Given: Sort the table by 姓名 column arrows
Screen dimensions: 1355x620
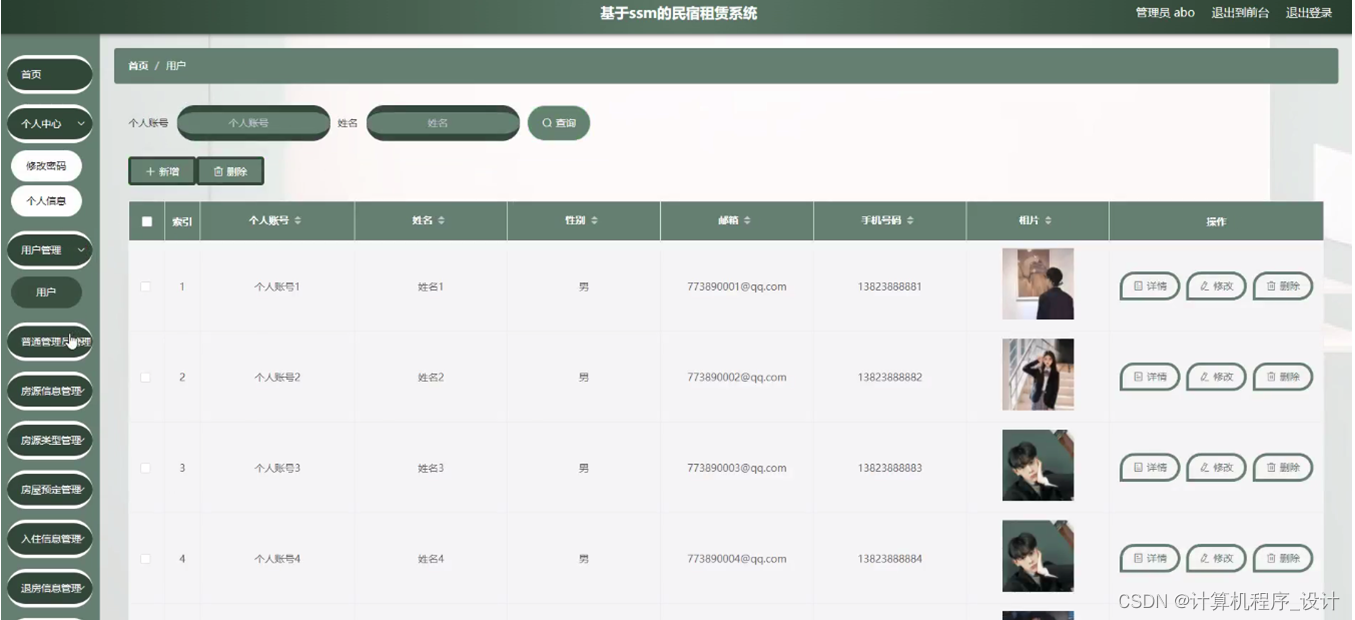Looking at the screenshot, I should (441, 220).
